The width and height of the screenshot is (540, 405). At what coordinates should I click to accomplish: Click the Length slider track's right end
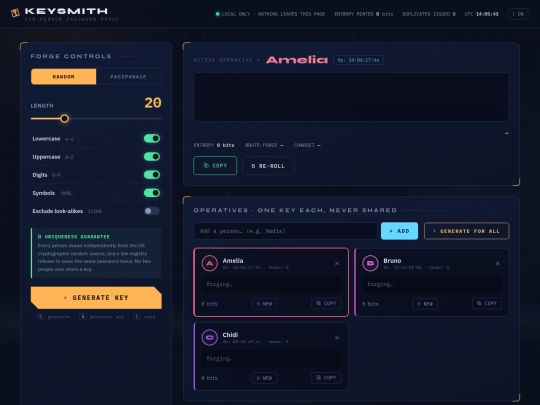click(160, 118)
